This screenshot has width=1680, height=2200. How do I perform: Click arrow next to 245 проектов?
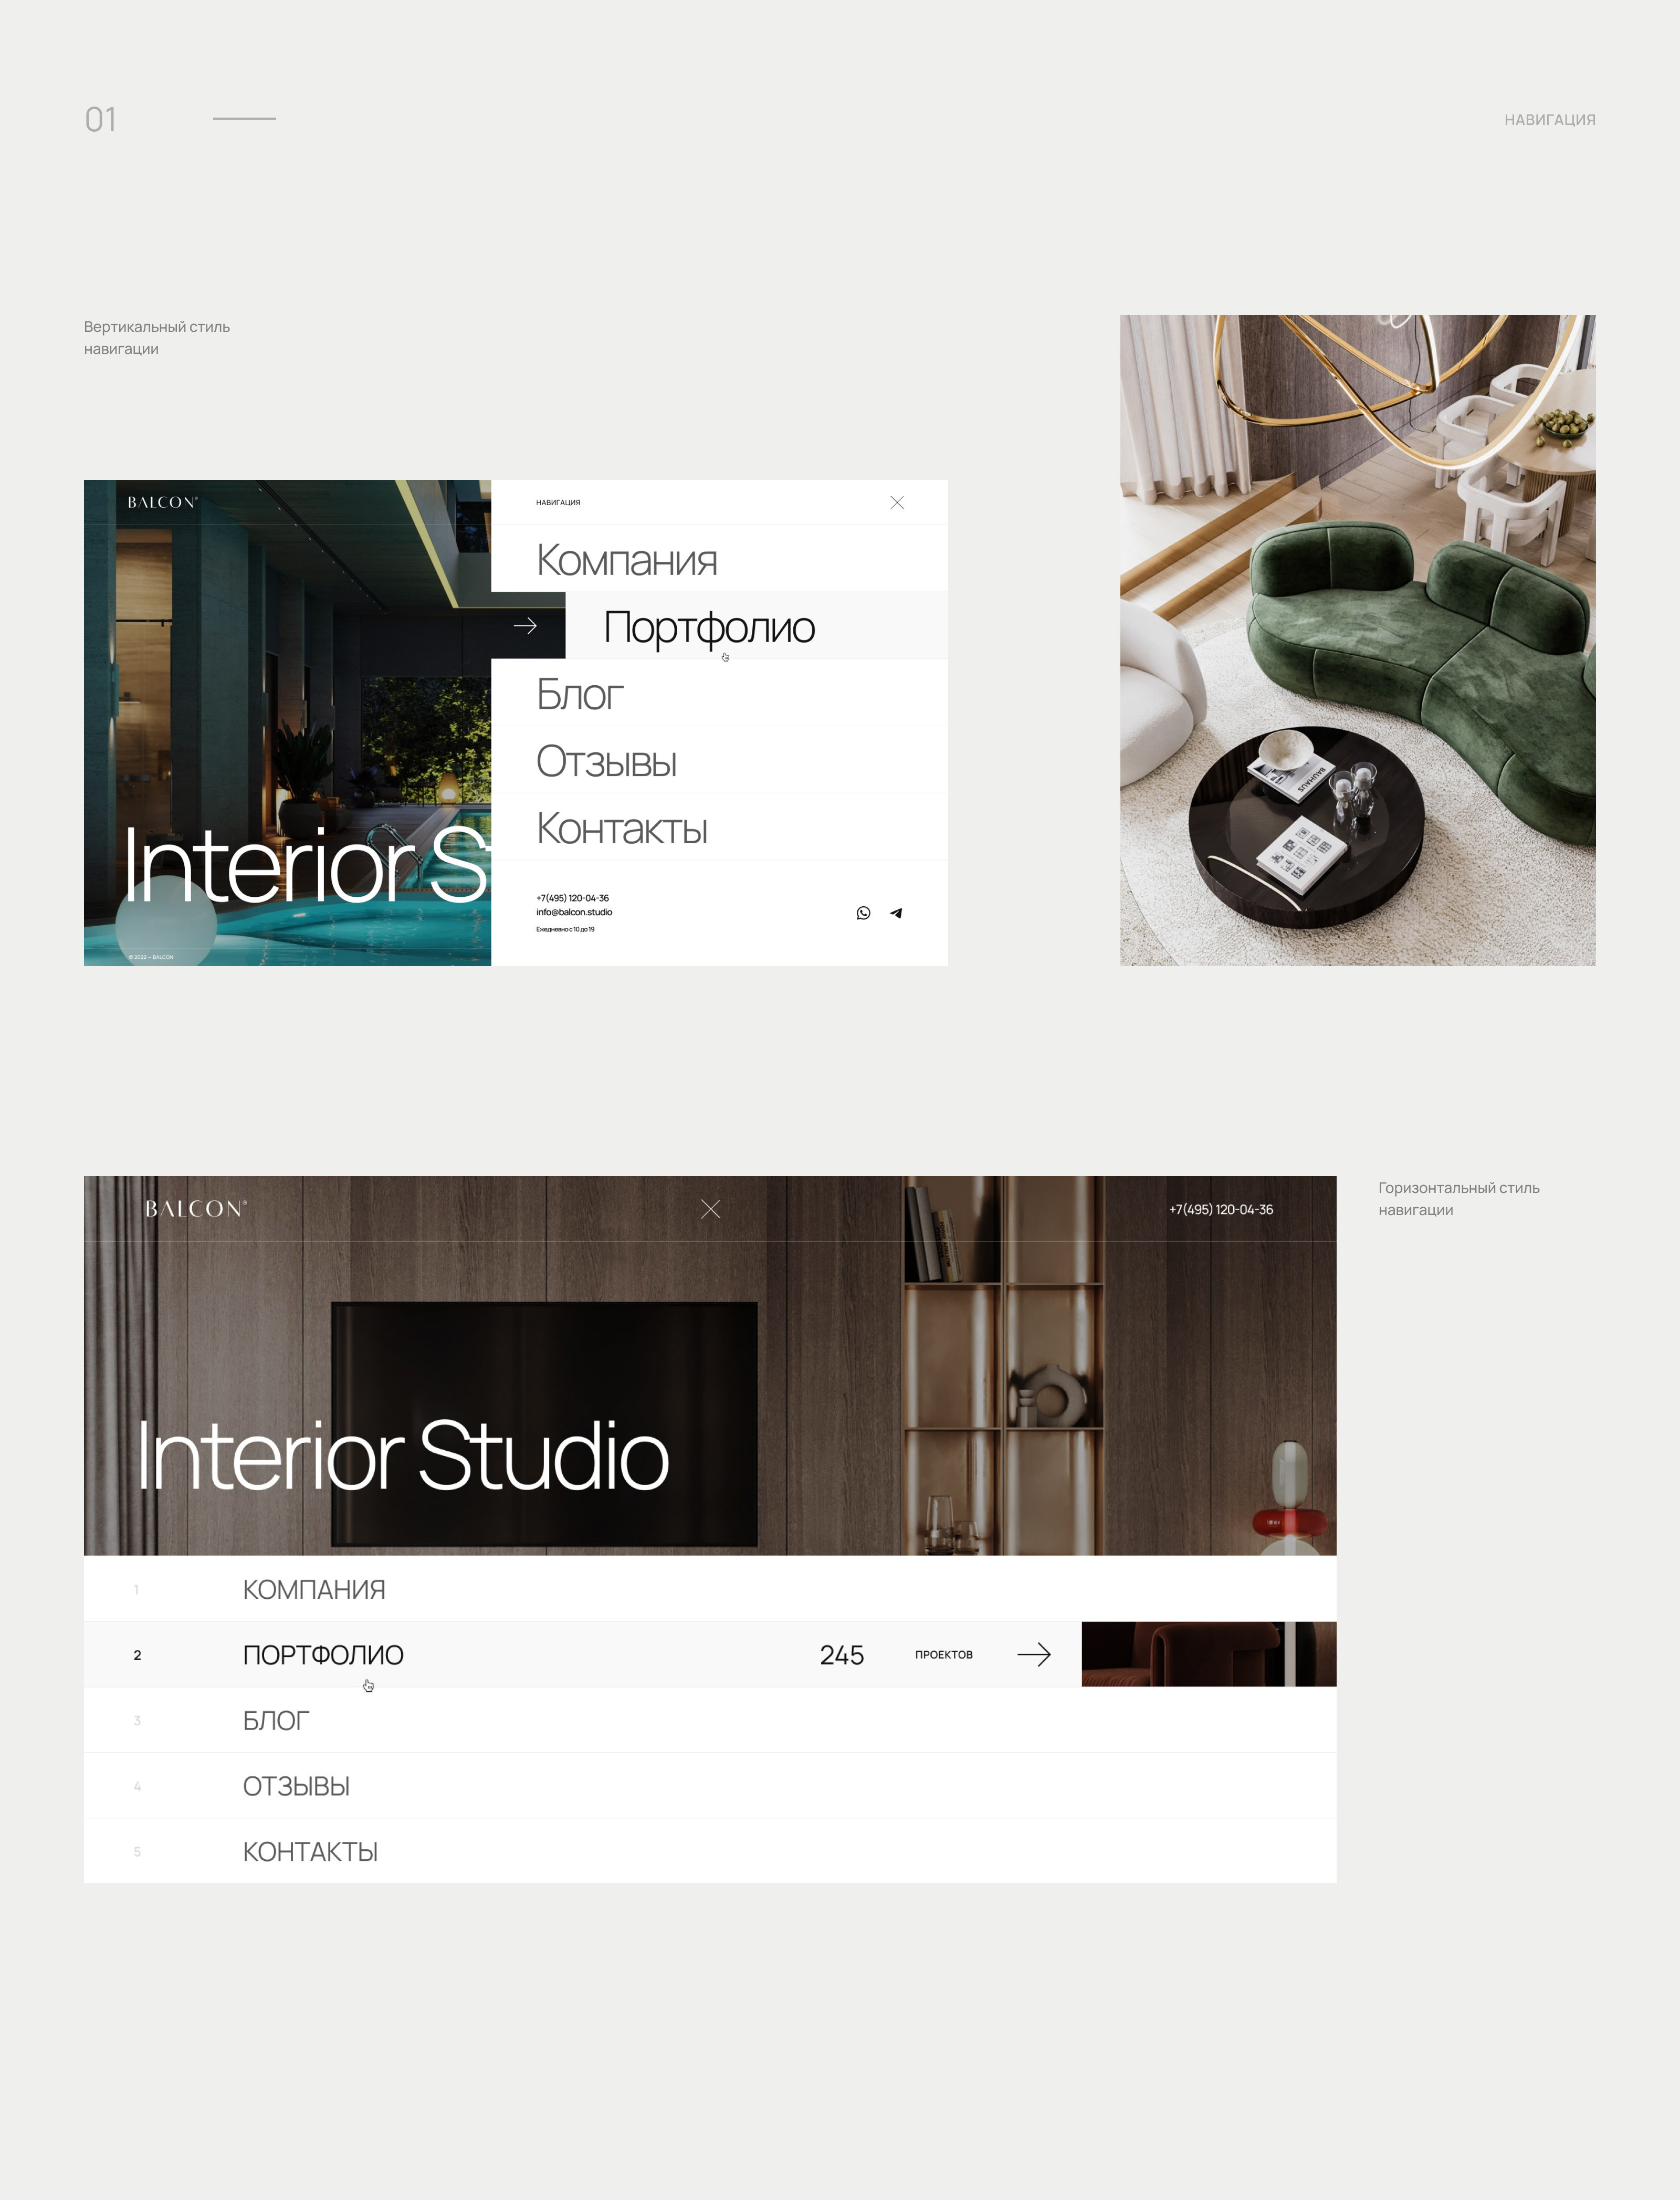pyautogui.click(x=1034, y=1654)
